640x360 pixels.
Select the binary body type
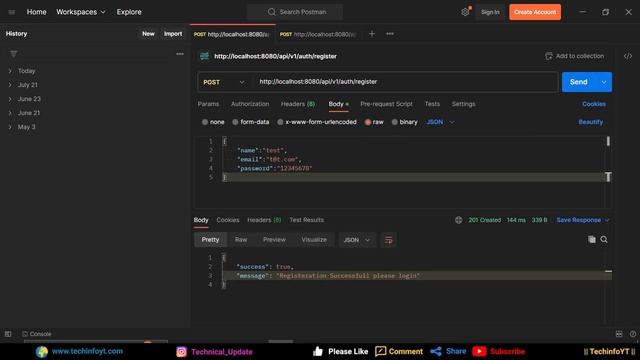click(x=395, y=122)
